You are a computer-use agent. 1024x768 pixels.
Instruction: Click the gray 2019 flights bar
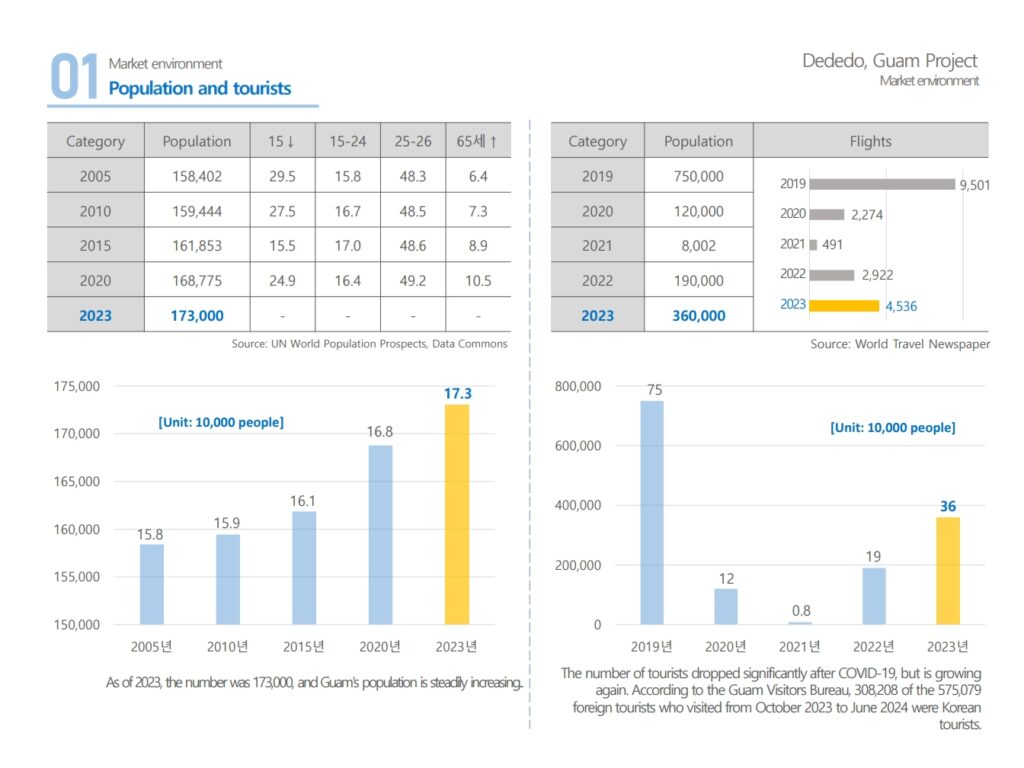[882, 184]
